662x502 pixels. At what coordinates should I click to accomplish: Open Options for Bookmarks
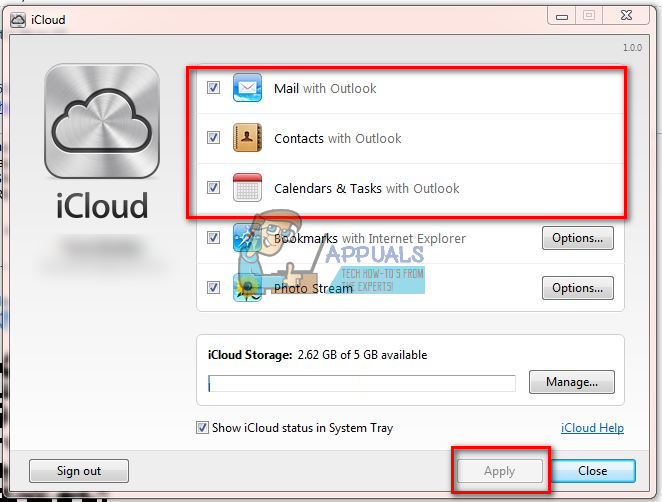point(578,238)
